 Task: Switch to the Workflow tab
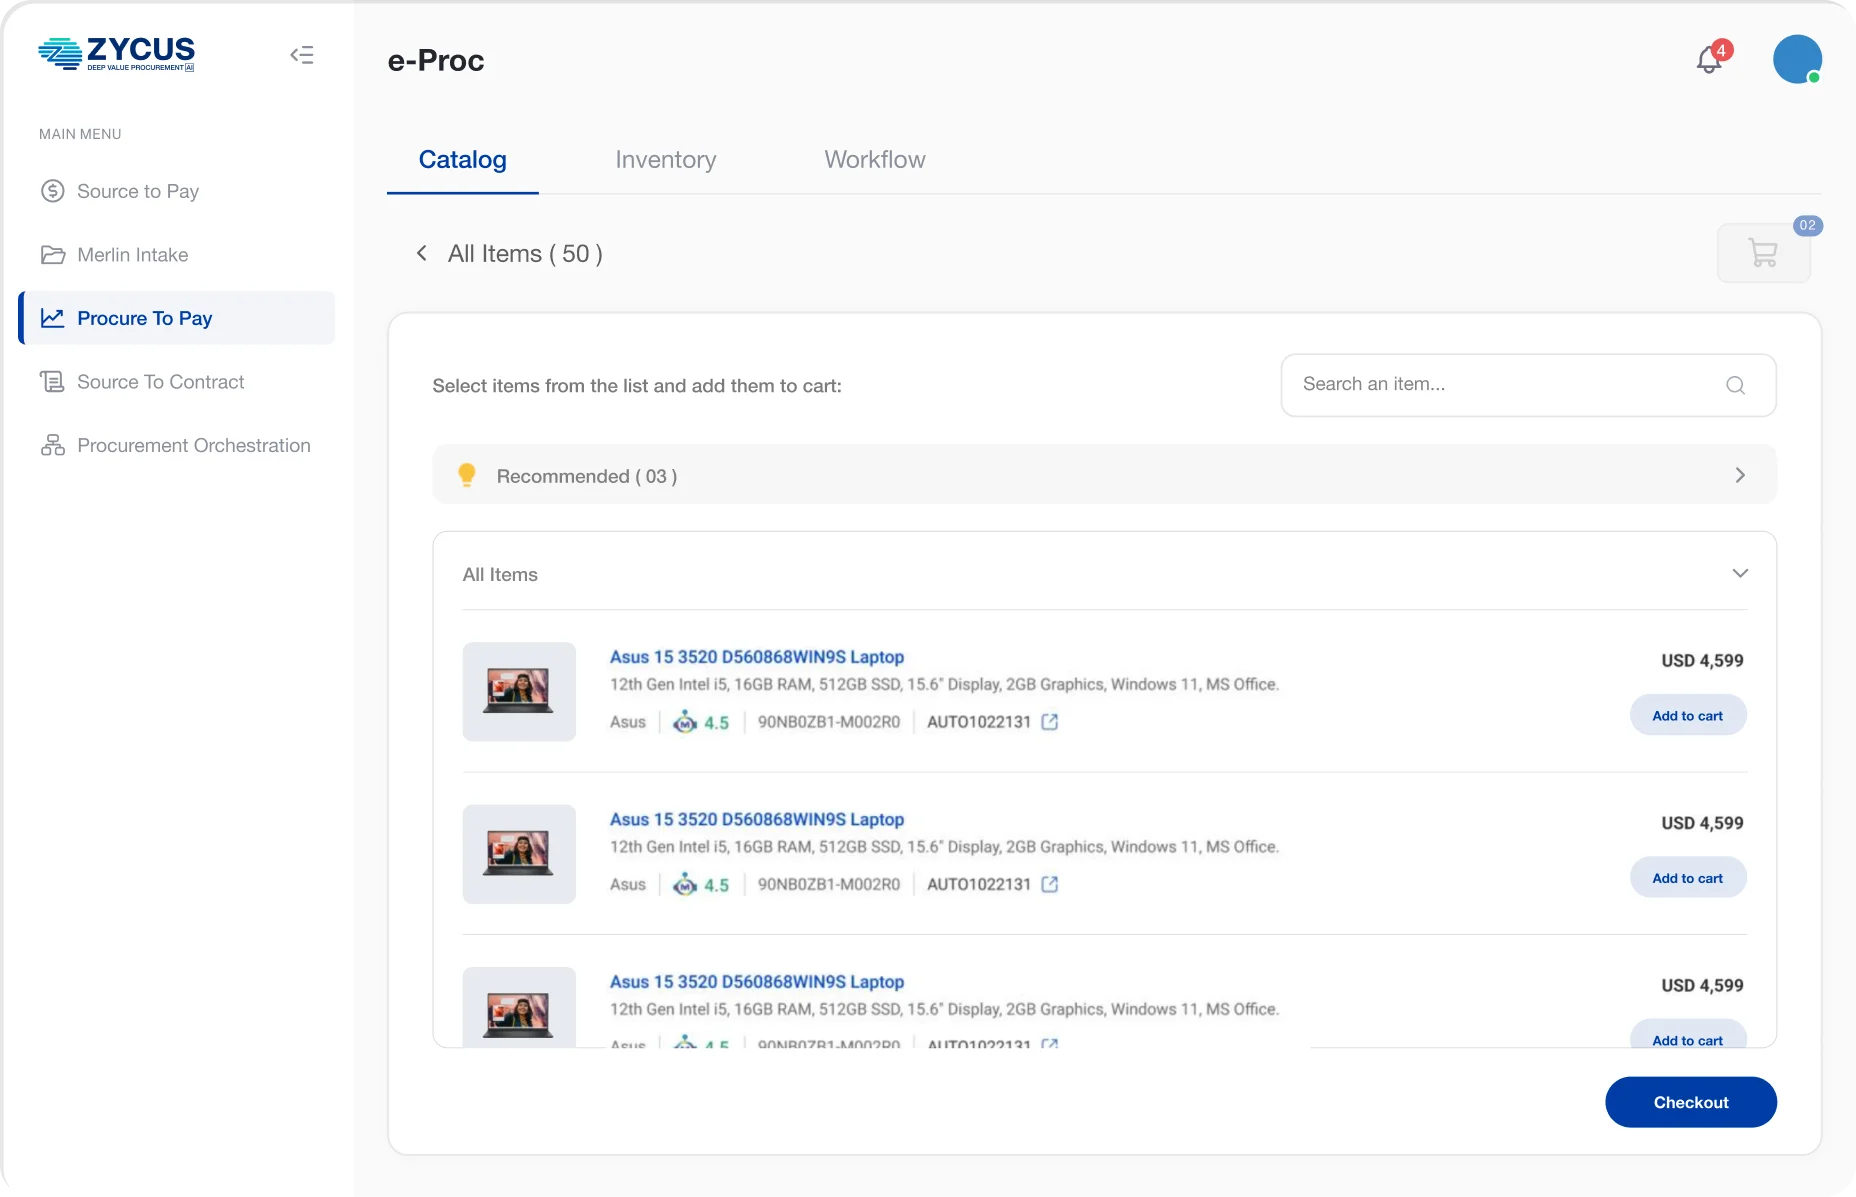tap(874, 160)
